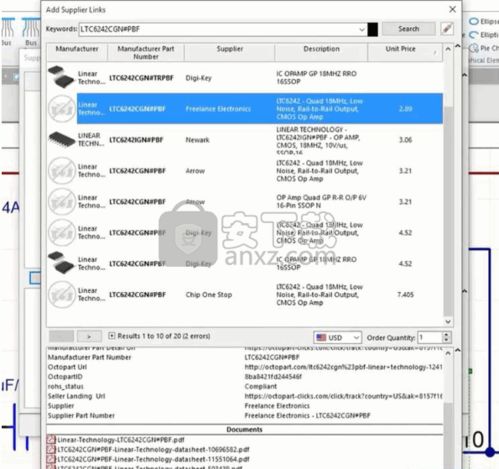Click the Newark supplier cell
The width and height of the screenshot is (499, 469).
tap(197, 140)
